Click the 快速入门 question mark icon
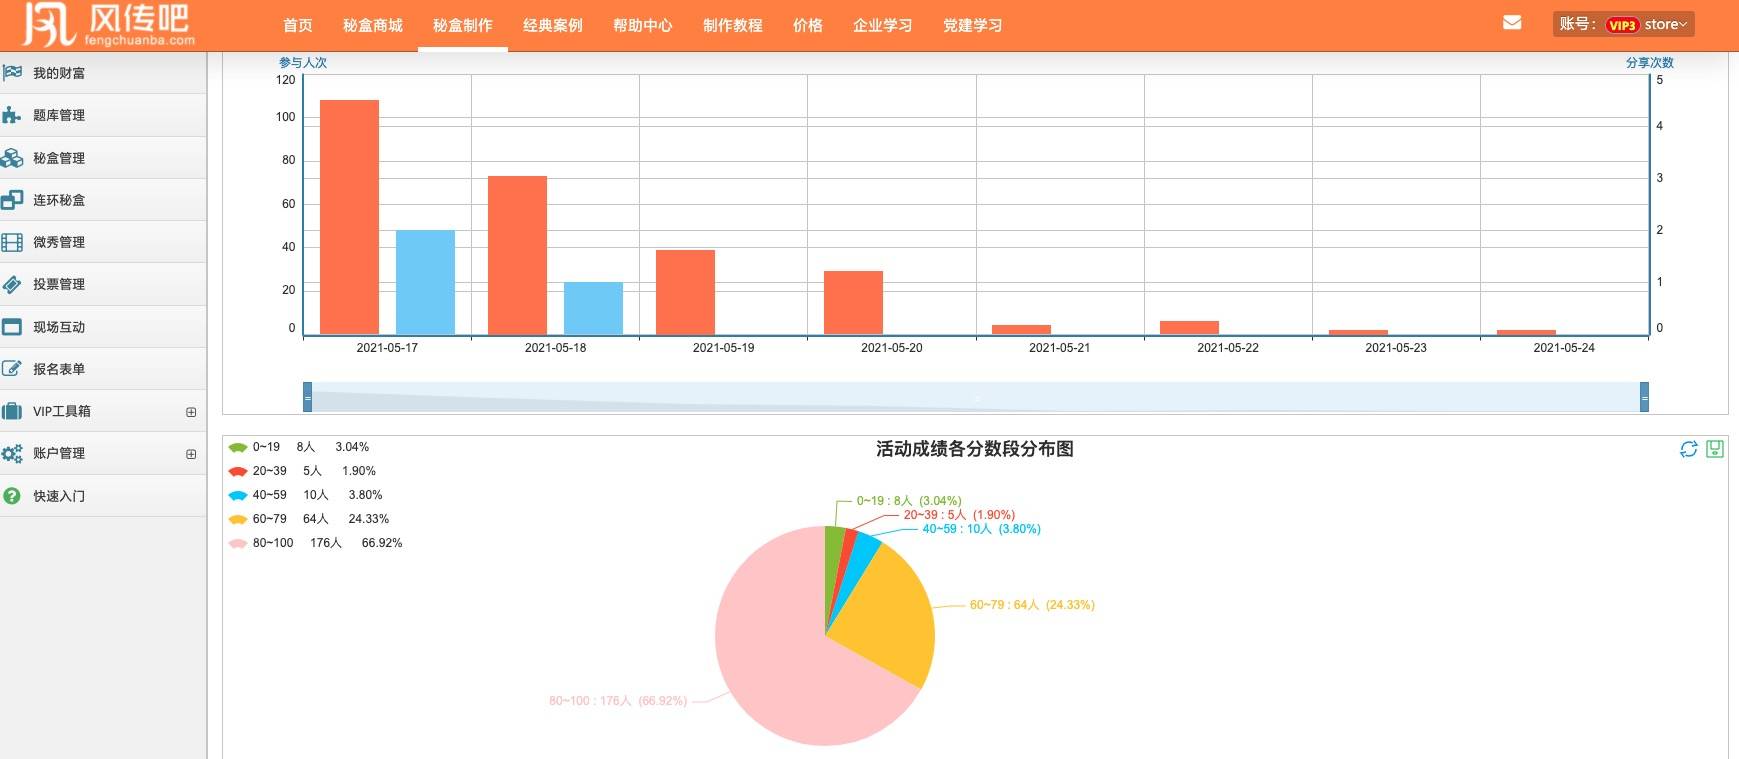The width and height of the screenshot is (1739, 759). 12,496
